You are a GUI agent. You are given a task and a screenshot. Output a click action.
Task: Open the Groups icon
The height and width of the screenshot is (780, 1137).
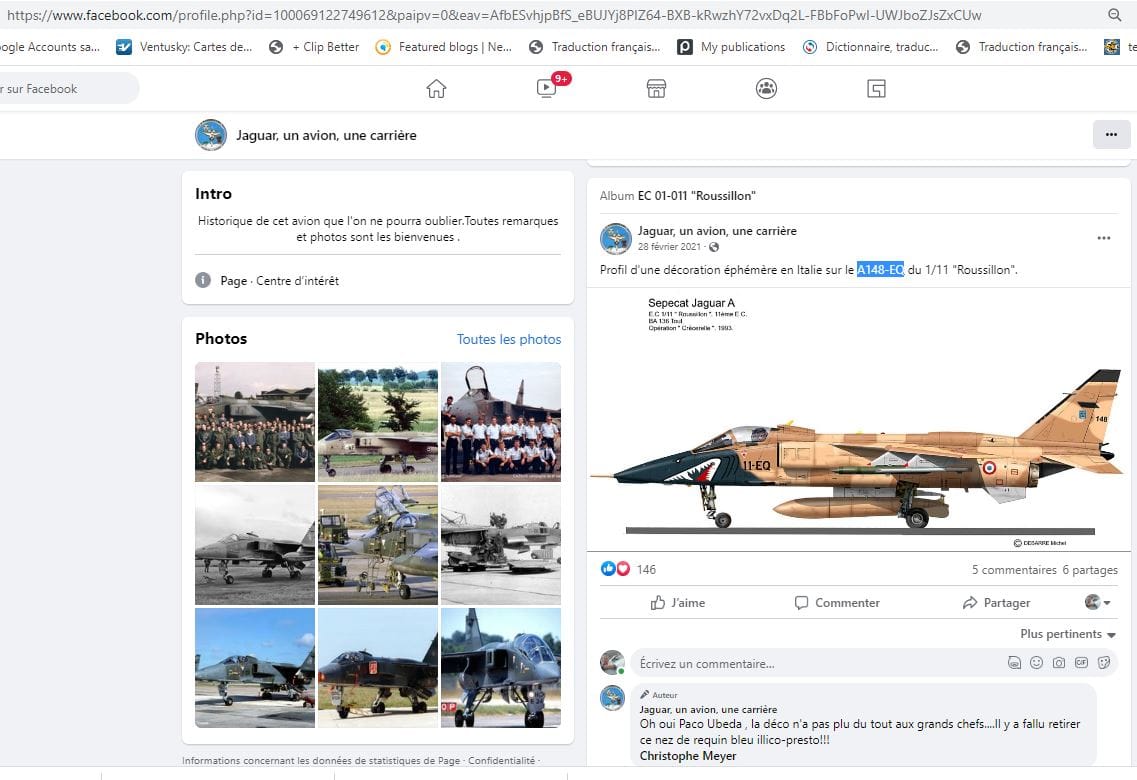click(766, 89)
